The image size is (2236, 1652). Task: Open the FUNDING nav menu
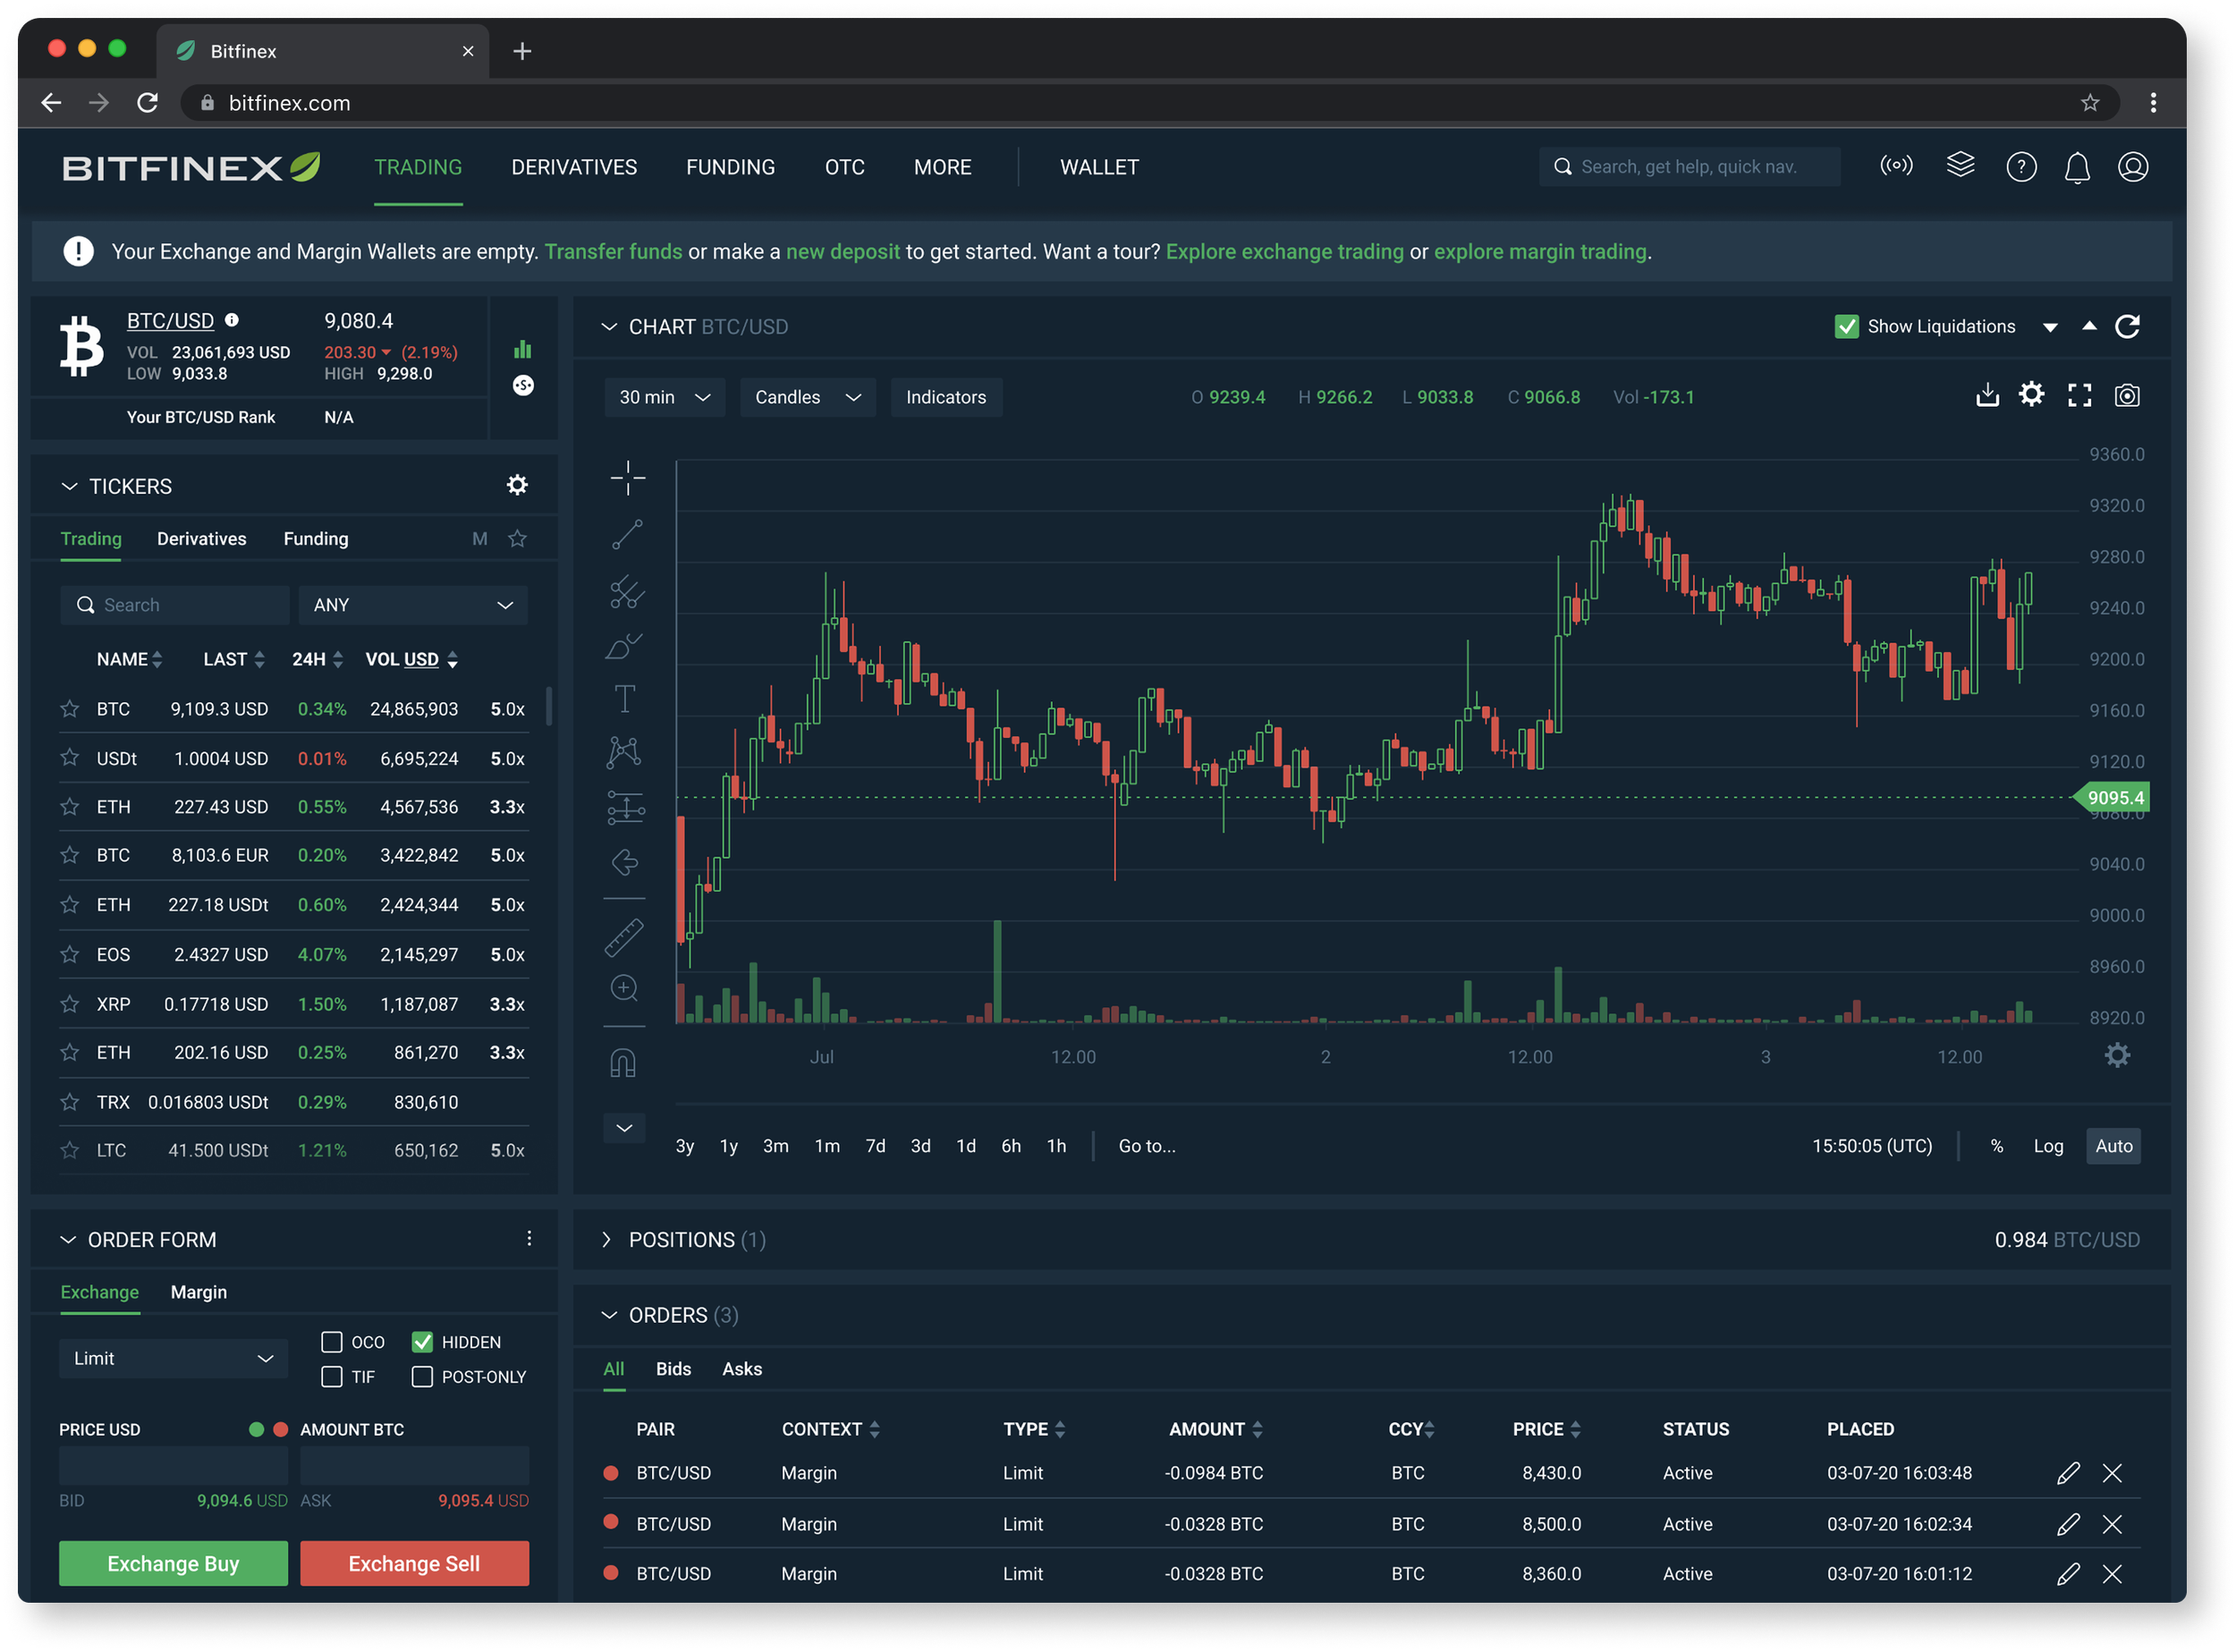(730, 167)
